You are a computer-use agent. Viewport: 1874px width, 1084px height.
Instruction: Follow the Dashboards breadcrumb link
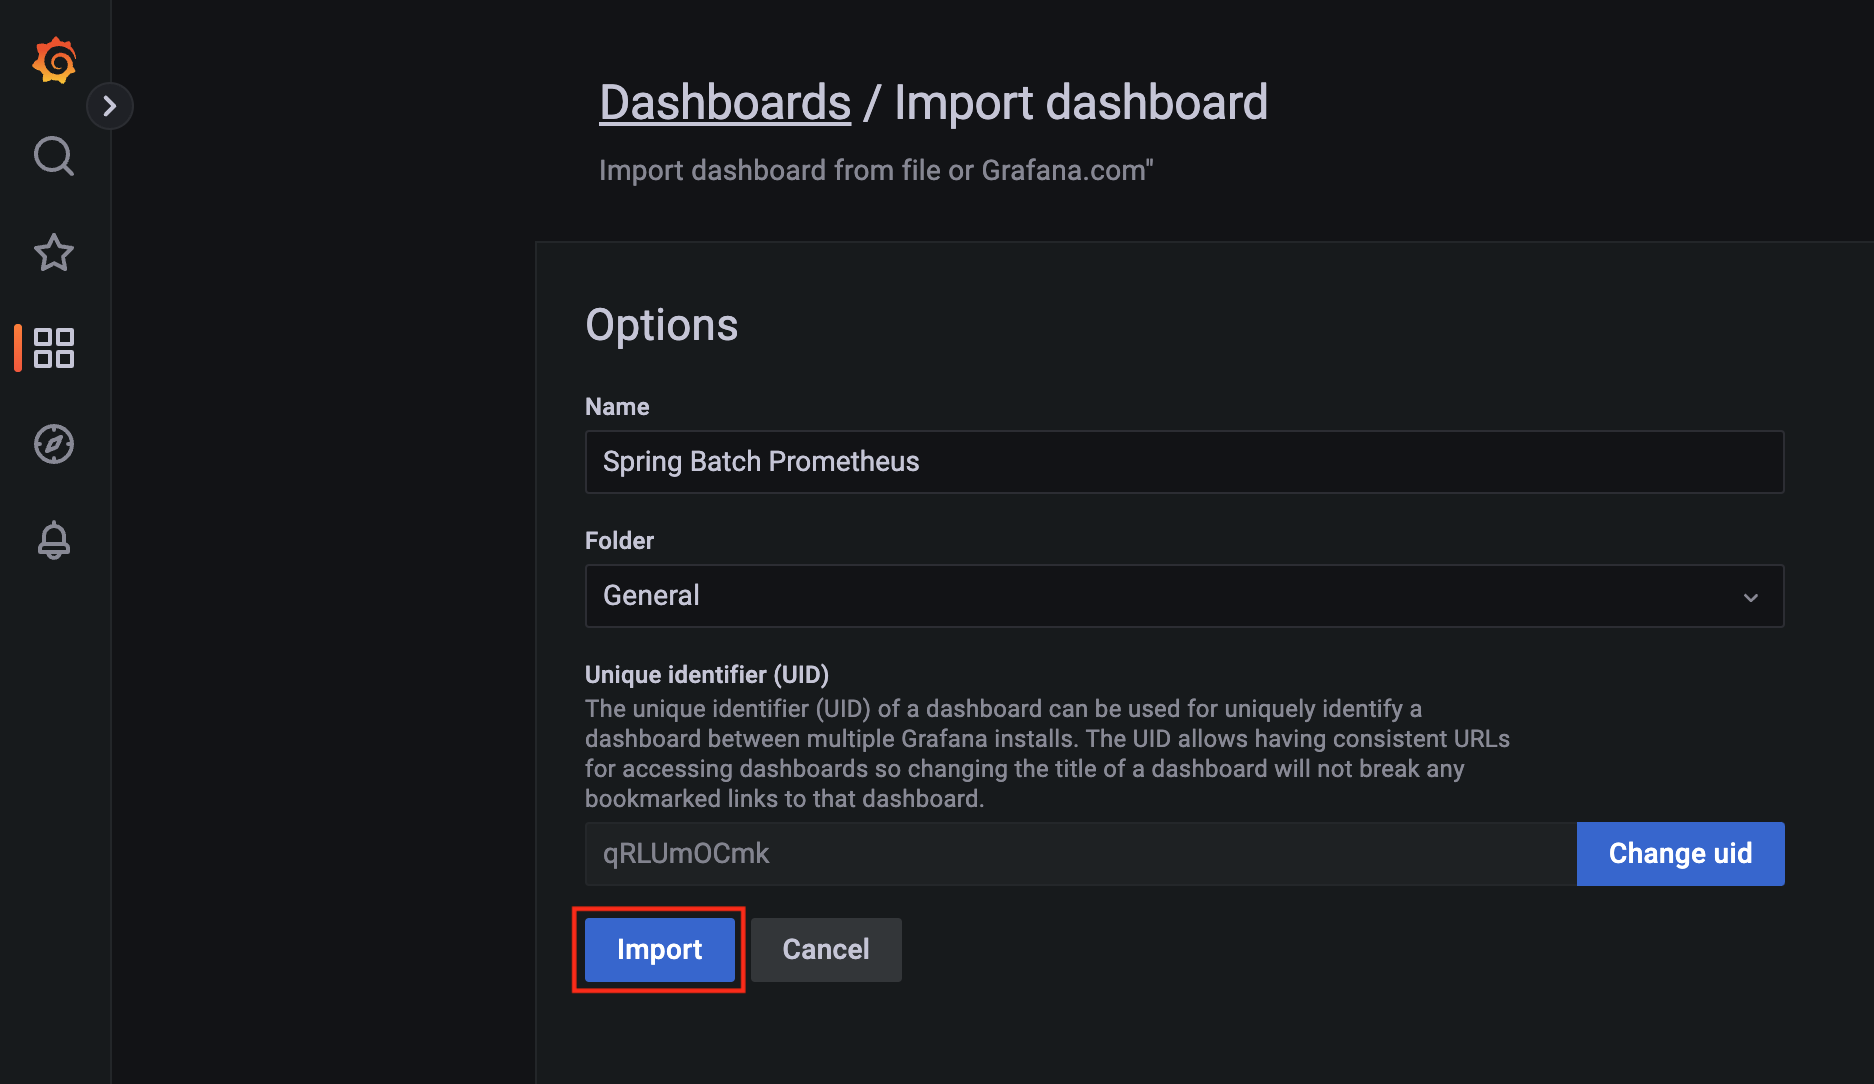tap(725, 102)
